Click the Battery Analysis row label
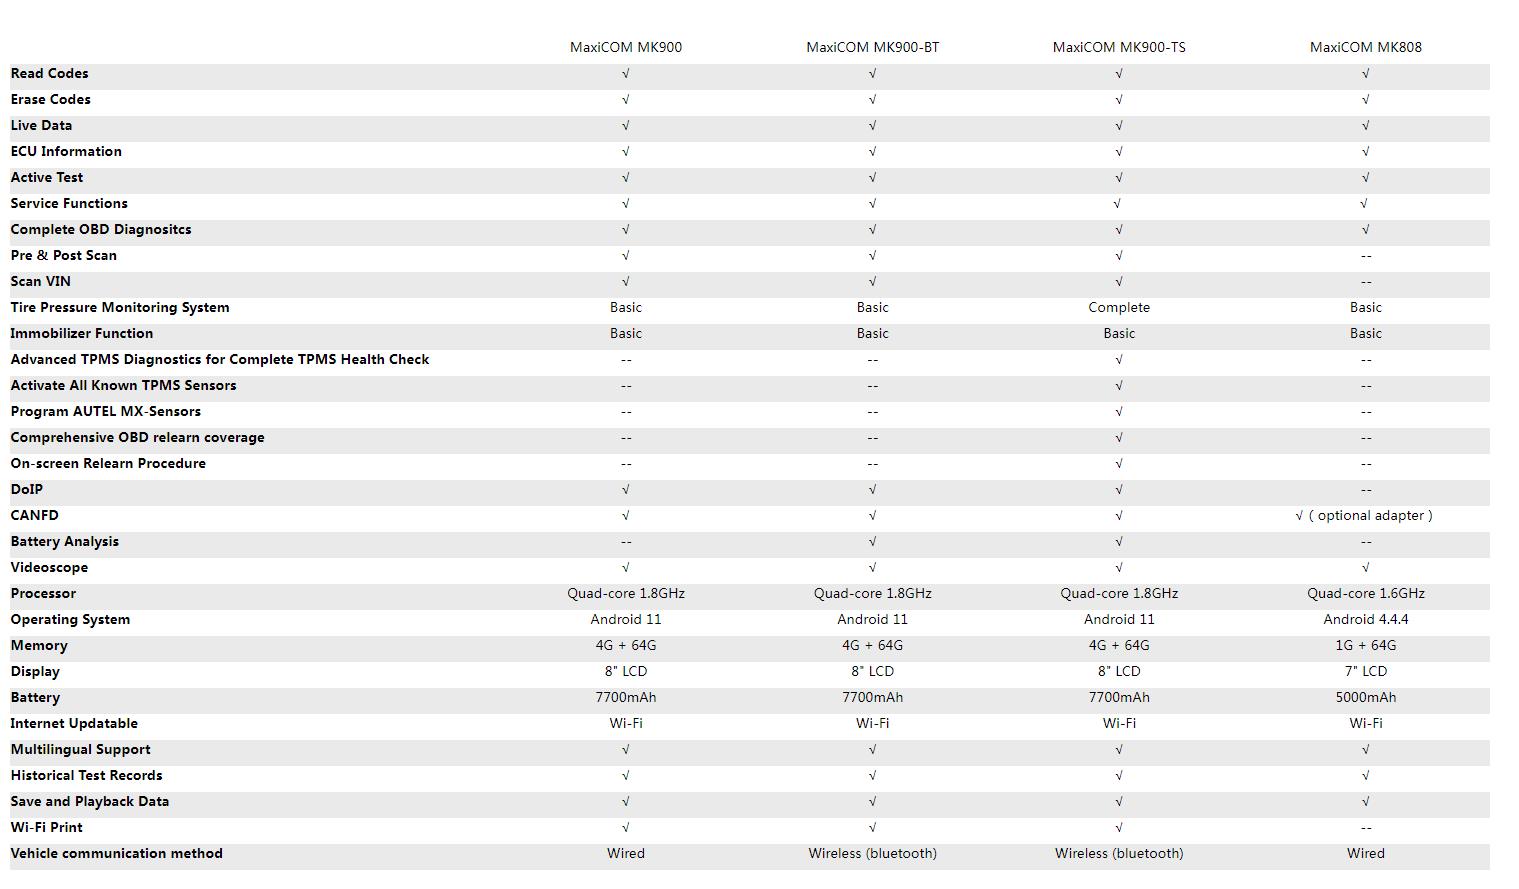1519x889 pixels. pos(65,541)
